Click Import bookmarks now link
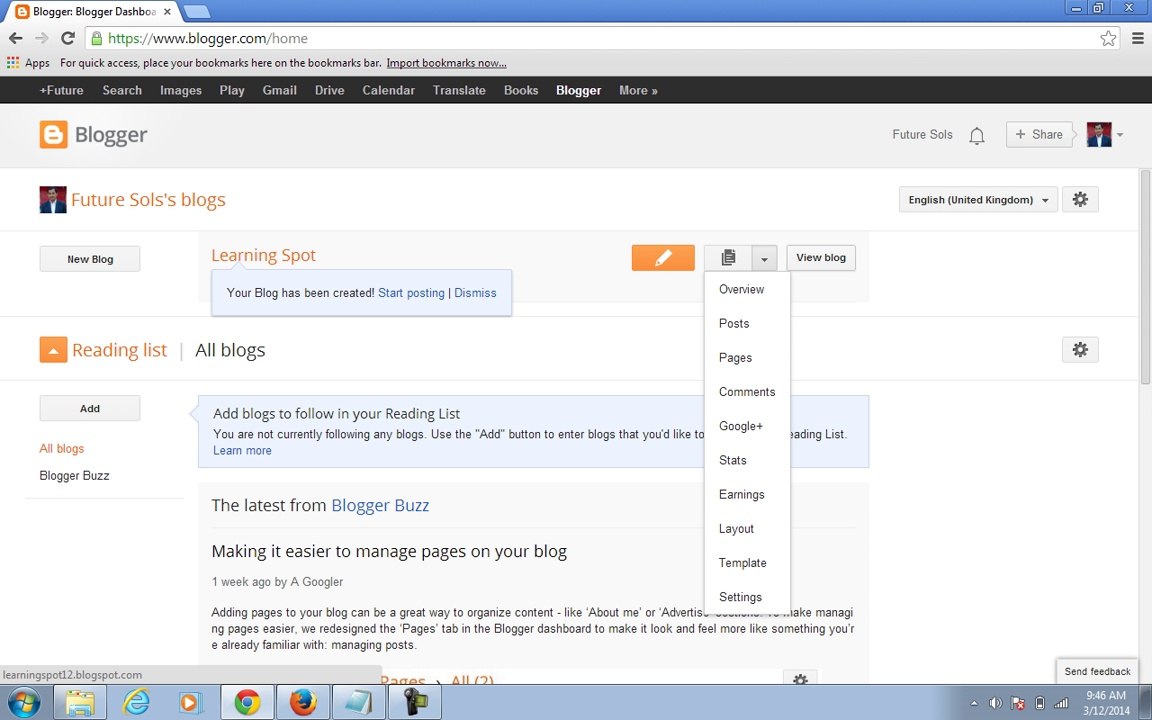Screen dimensions: 1152x720 447,63
